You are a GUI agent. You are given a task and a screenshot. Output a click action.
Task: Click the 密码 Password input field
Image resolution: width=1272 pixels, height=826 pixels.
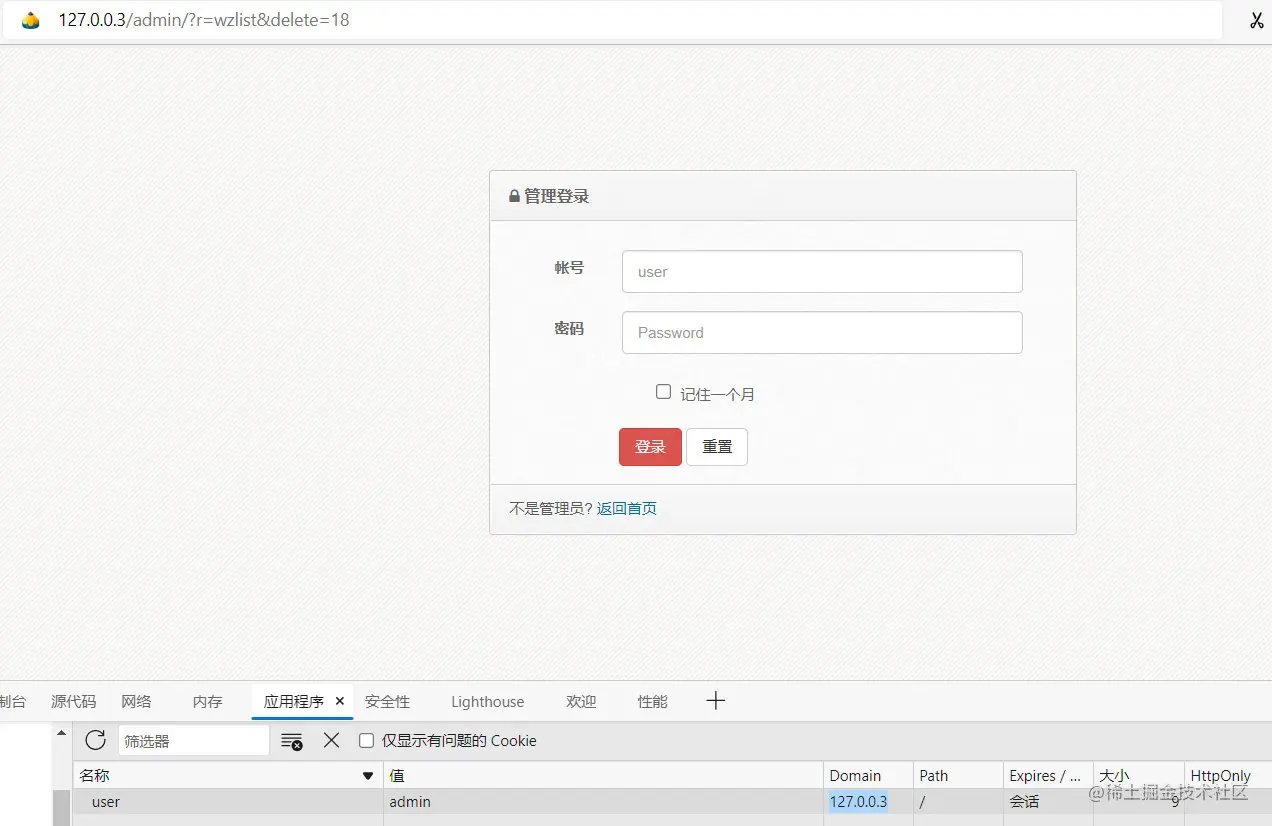point(822,332)
